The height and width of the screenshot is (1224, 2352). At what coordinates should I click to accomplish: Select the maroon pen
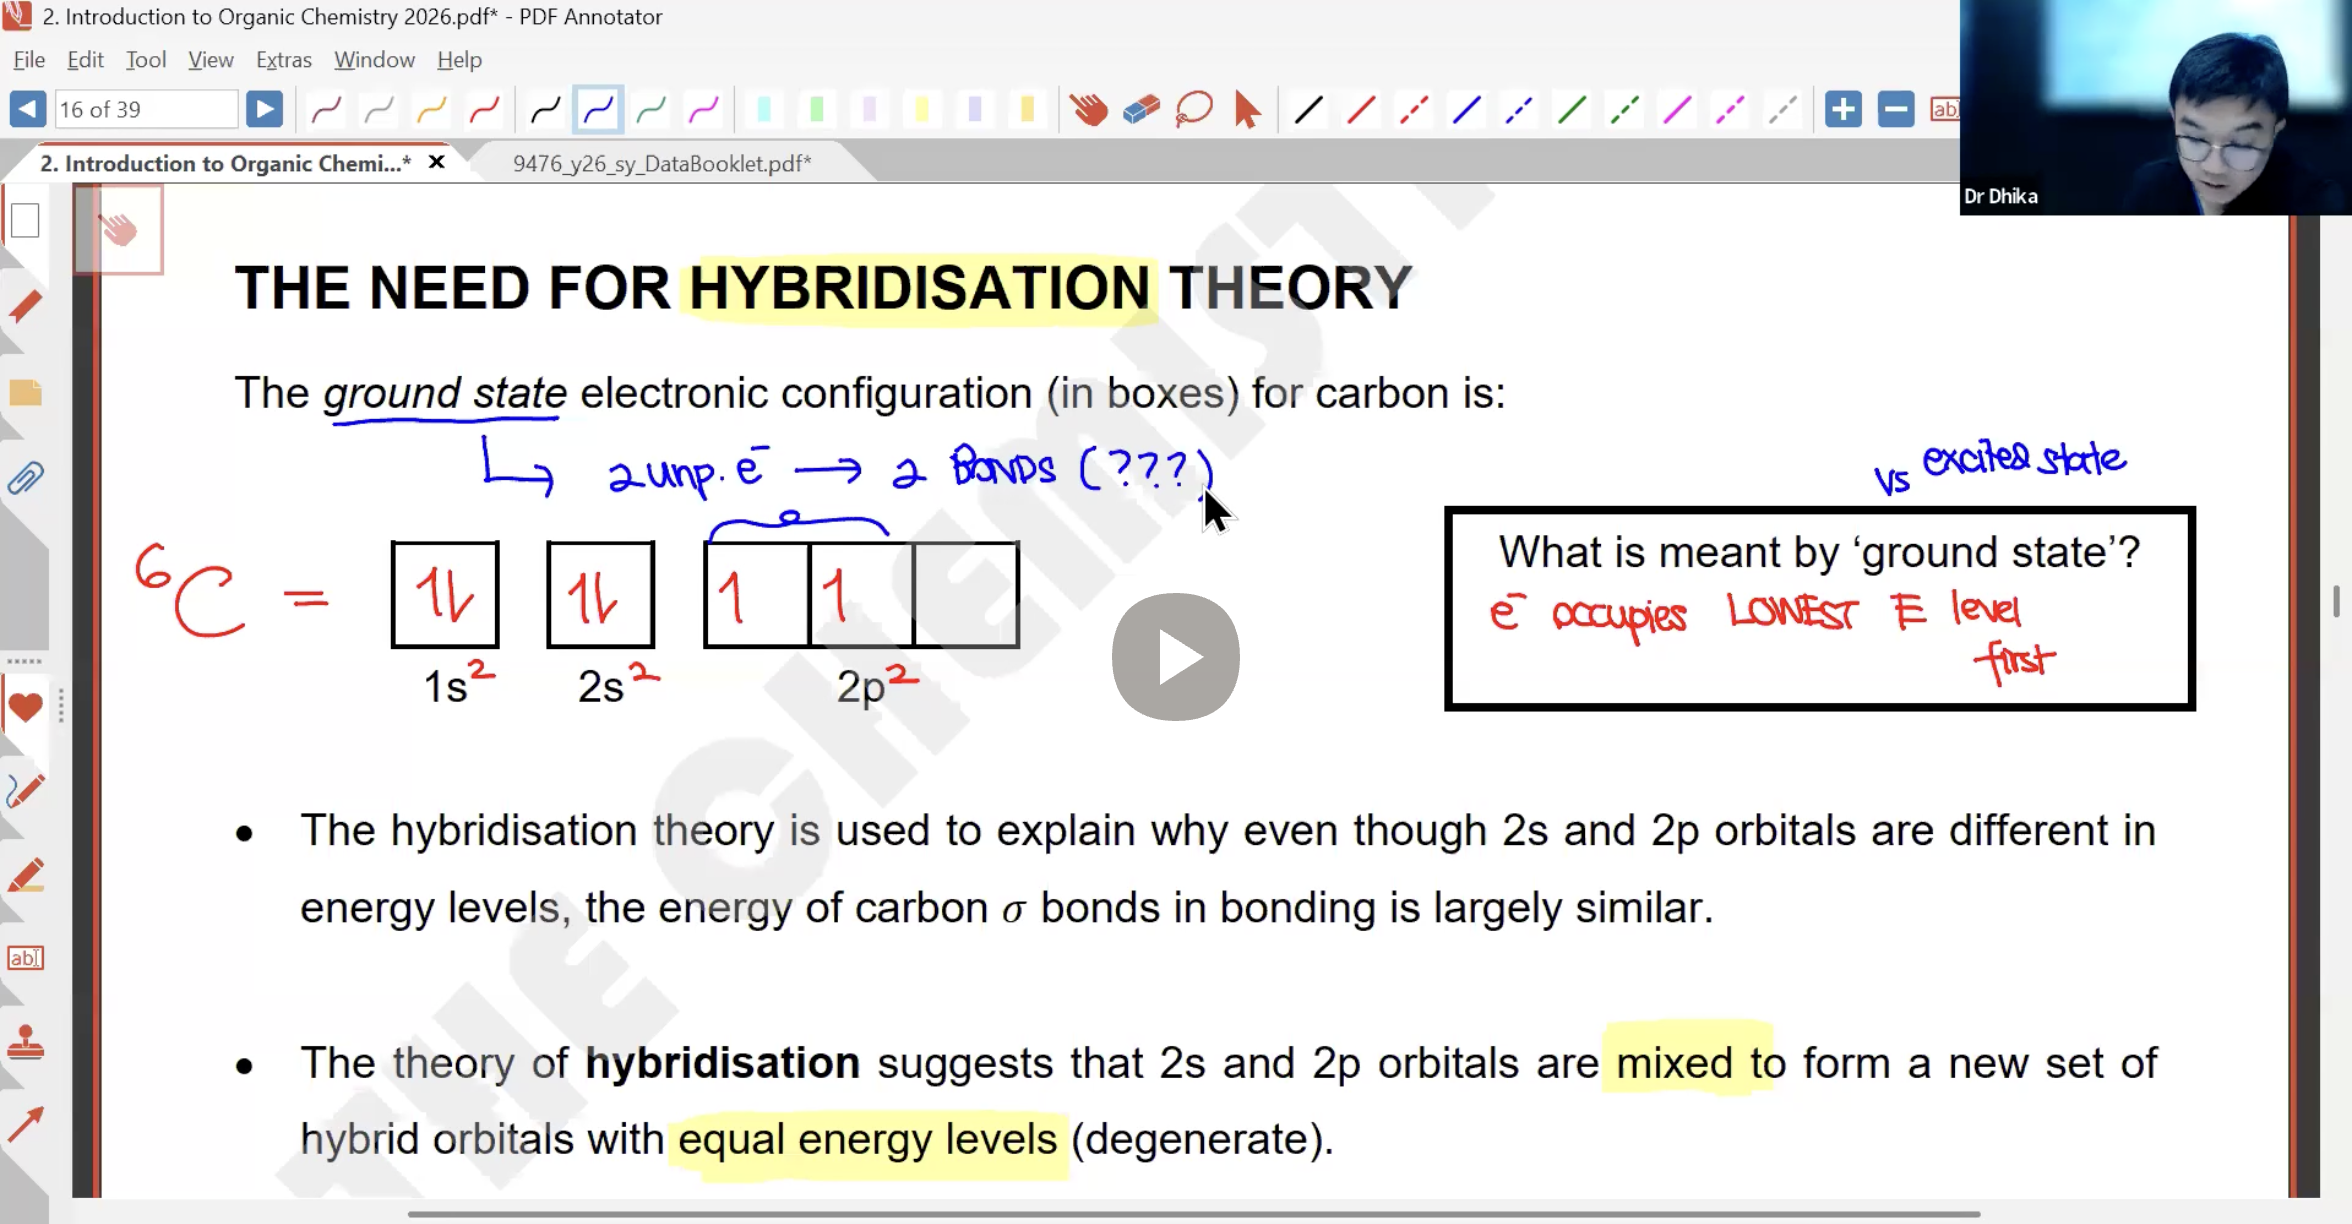(326, 110)
